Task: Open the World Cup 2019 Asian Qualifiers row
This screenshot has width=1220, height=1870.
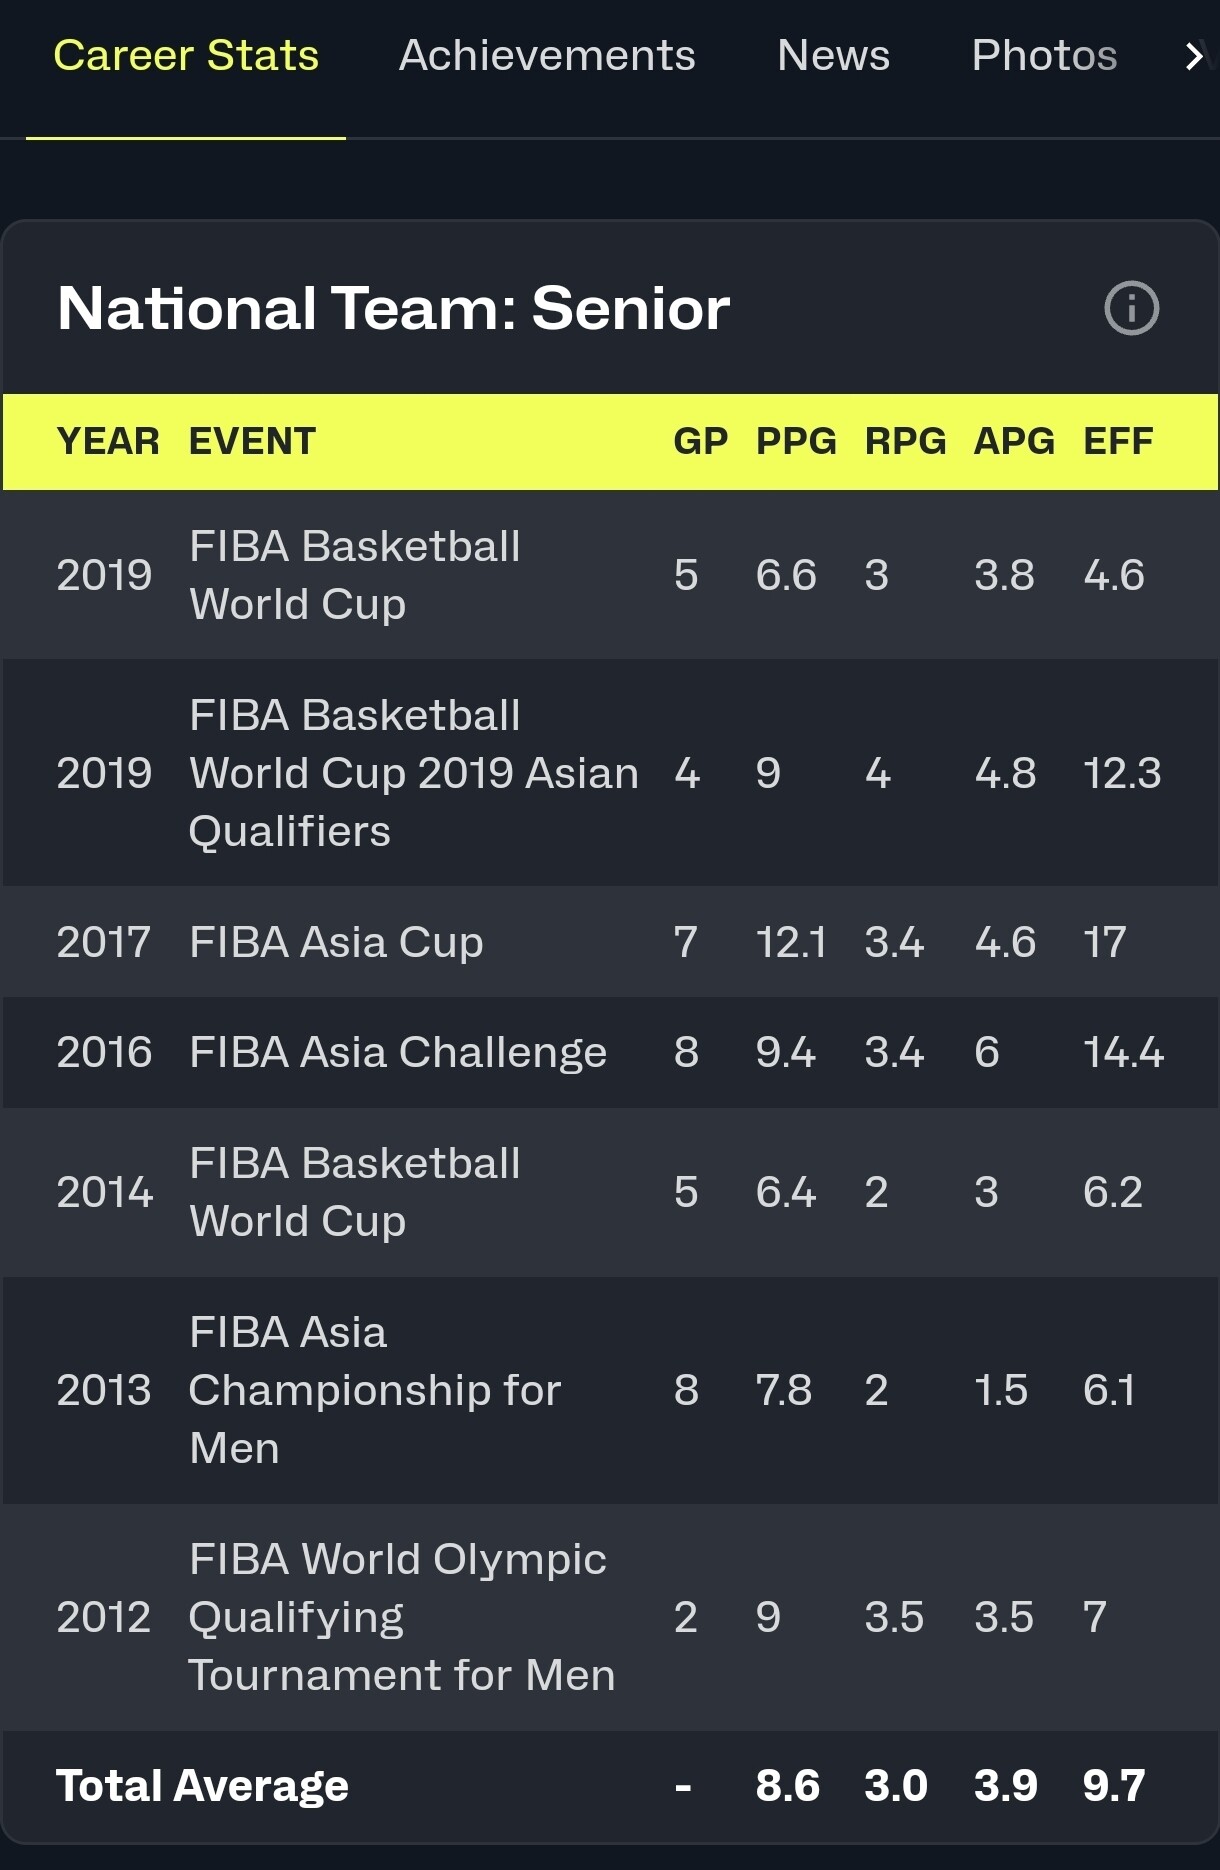Action: tap(610, 773)
